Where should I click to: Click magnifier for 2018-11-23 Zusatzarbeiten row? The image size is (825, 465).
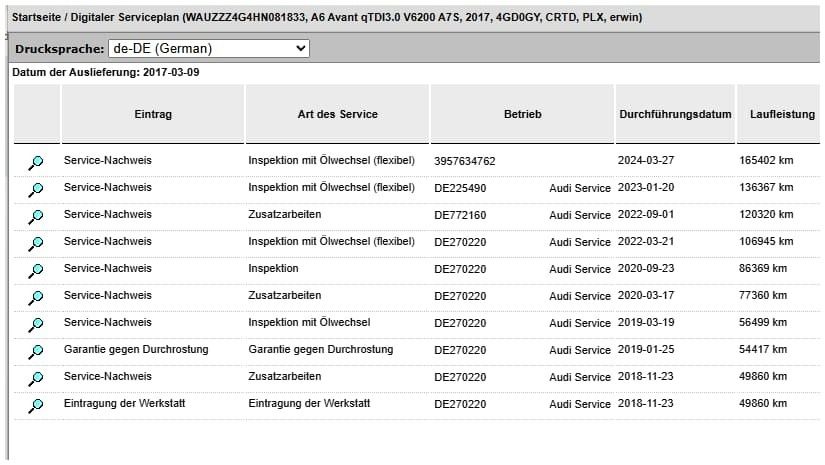click(x=36, y=378)
